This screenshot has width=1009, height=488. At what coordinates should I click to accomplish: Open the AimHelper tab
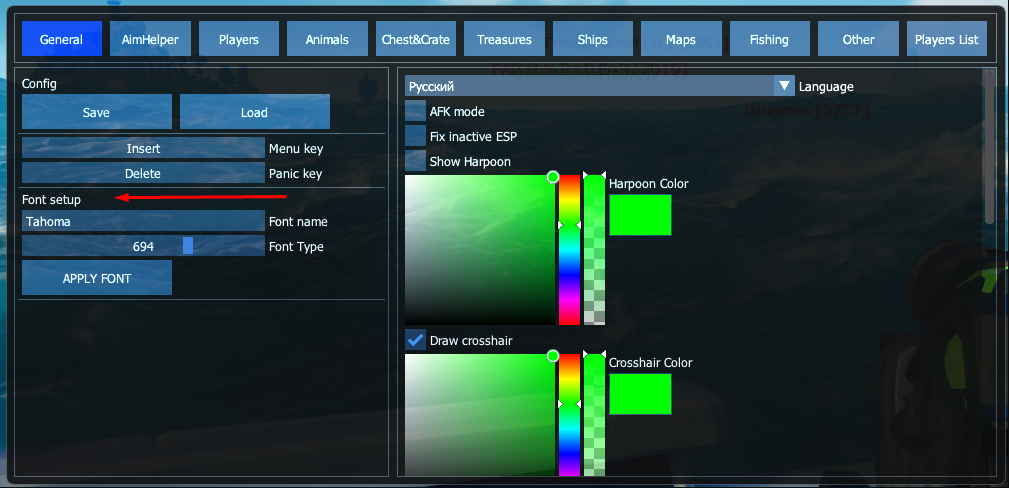(x=150, y=40)
